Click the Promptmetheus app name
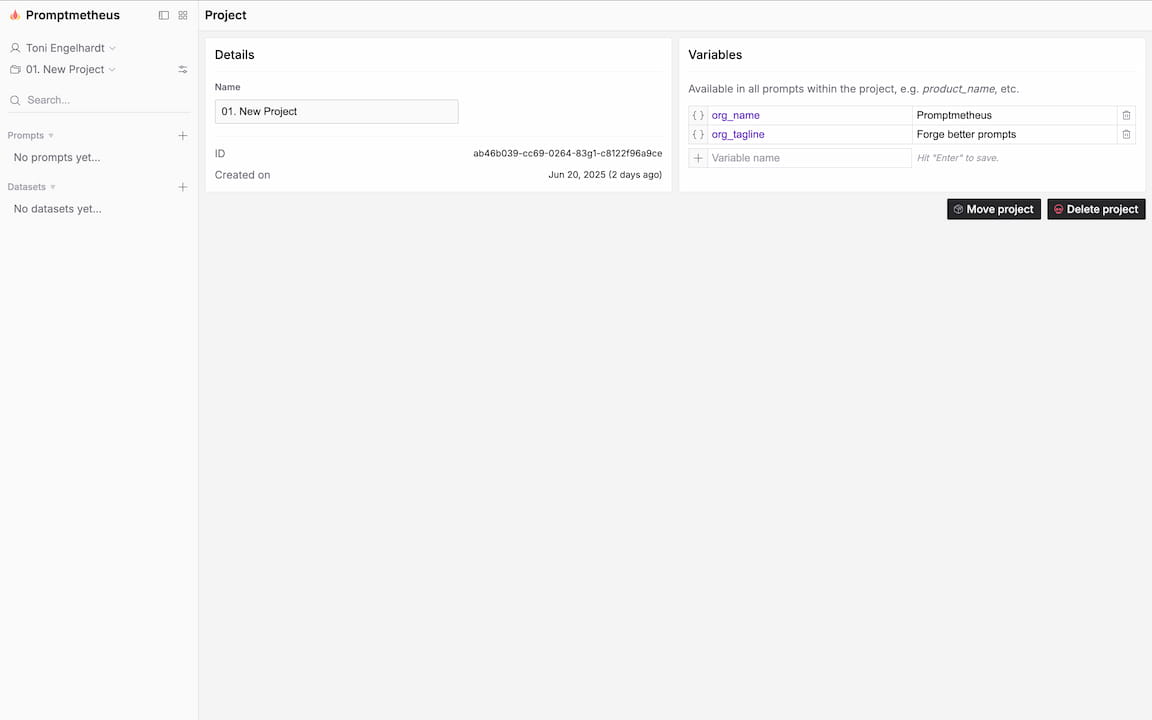 73,15
